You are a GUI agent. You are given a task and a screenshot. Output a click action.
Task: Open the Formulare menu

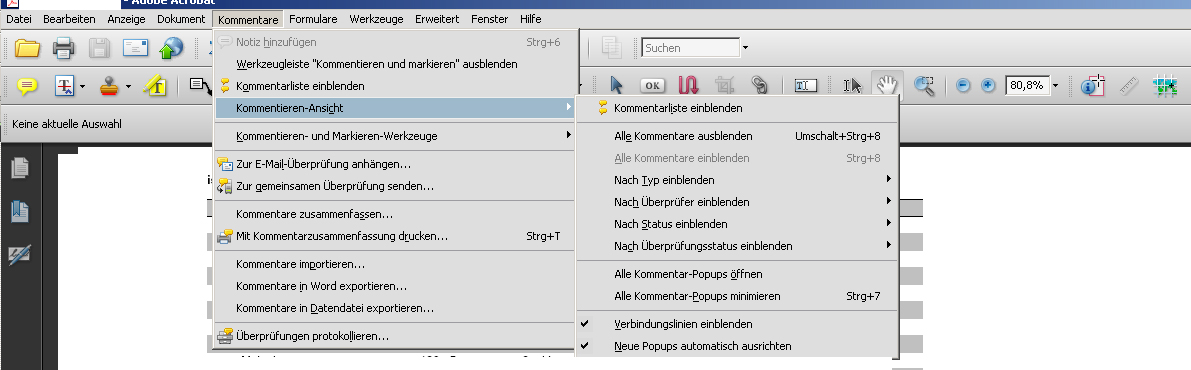[313, 19]
